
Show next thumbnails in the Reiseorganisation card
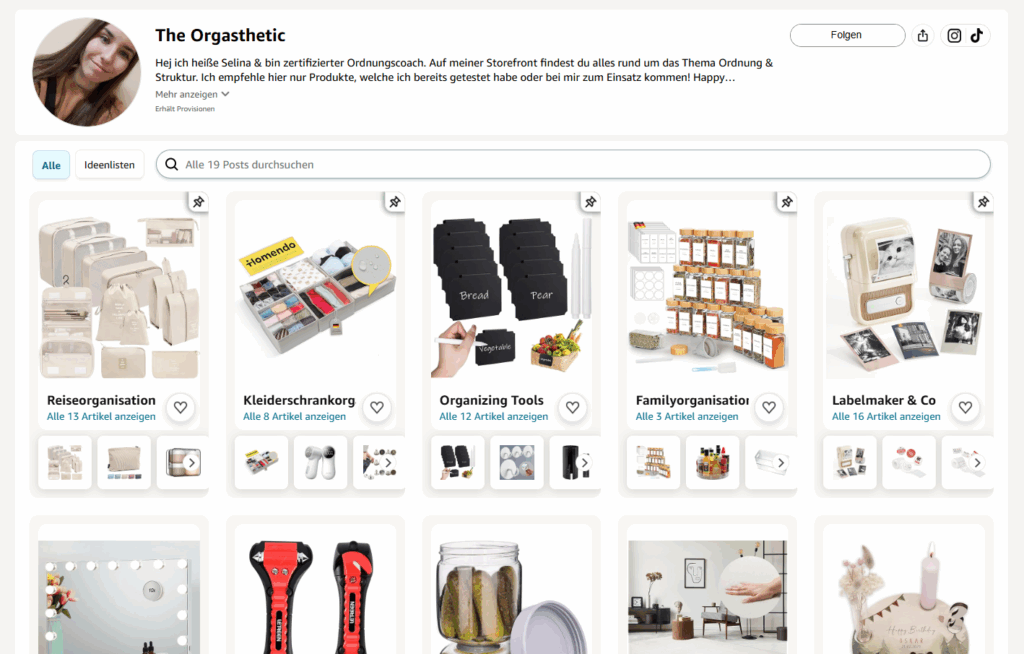191,463
